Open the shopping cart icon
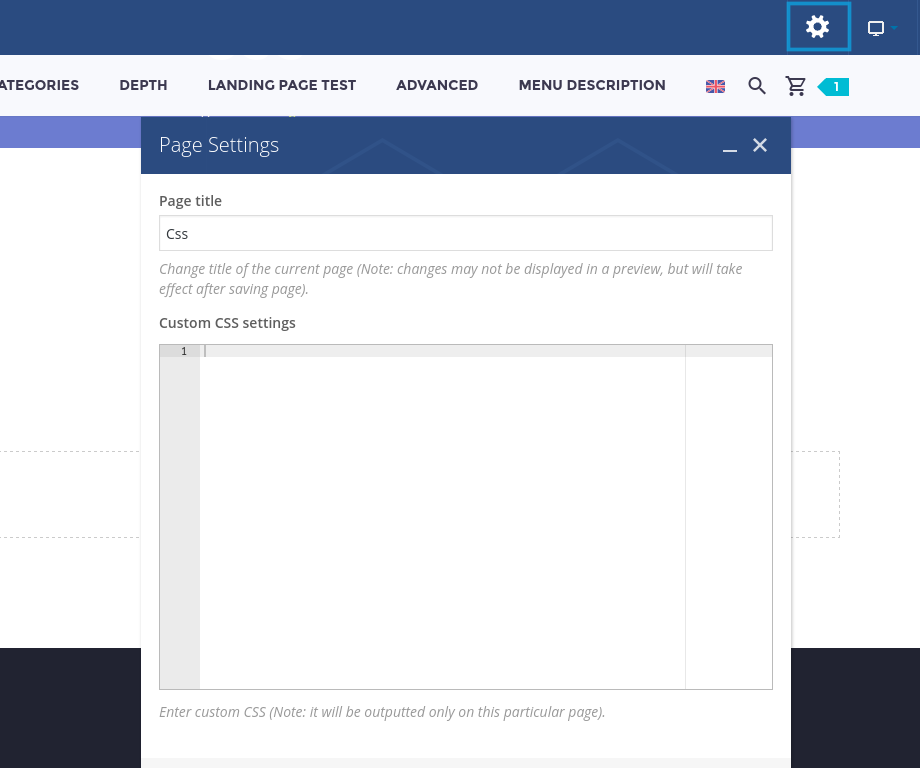 coord(796,86)
